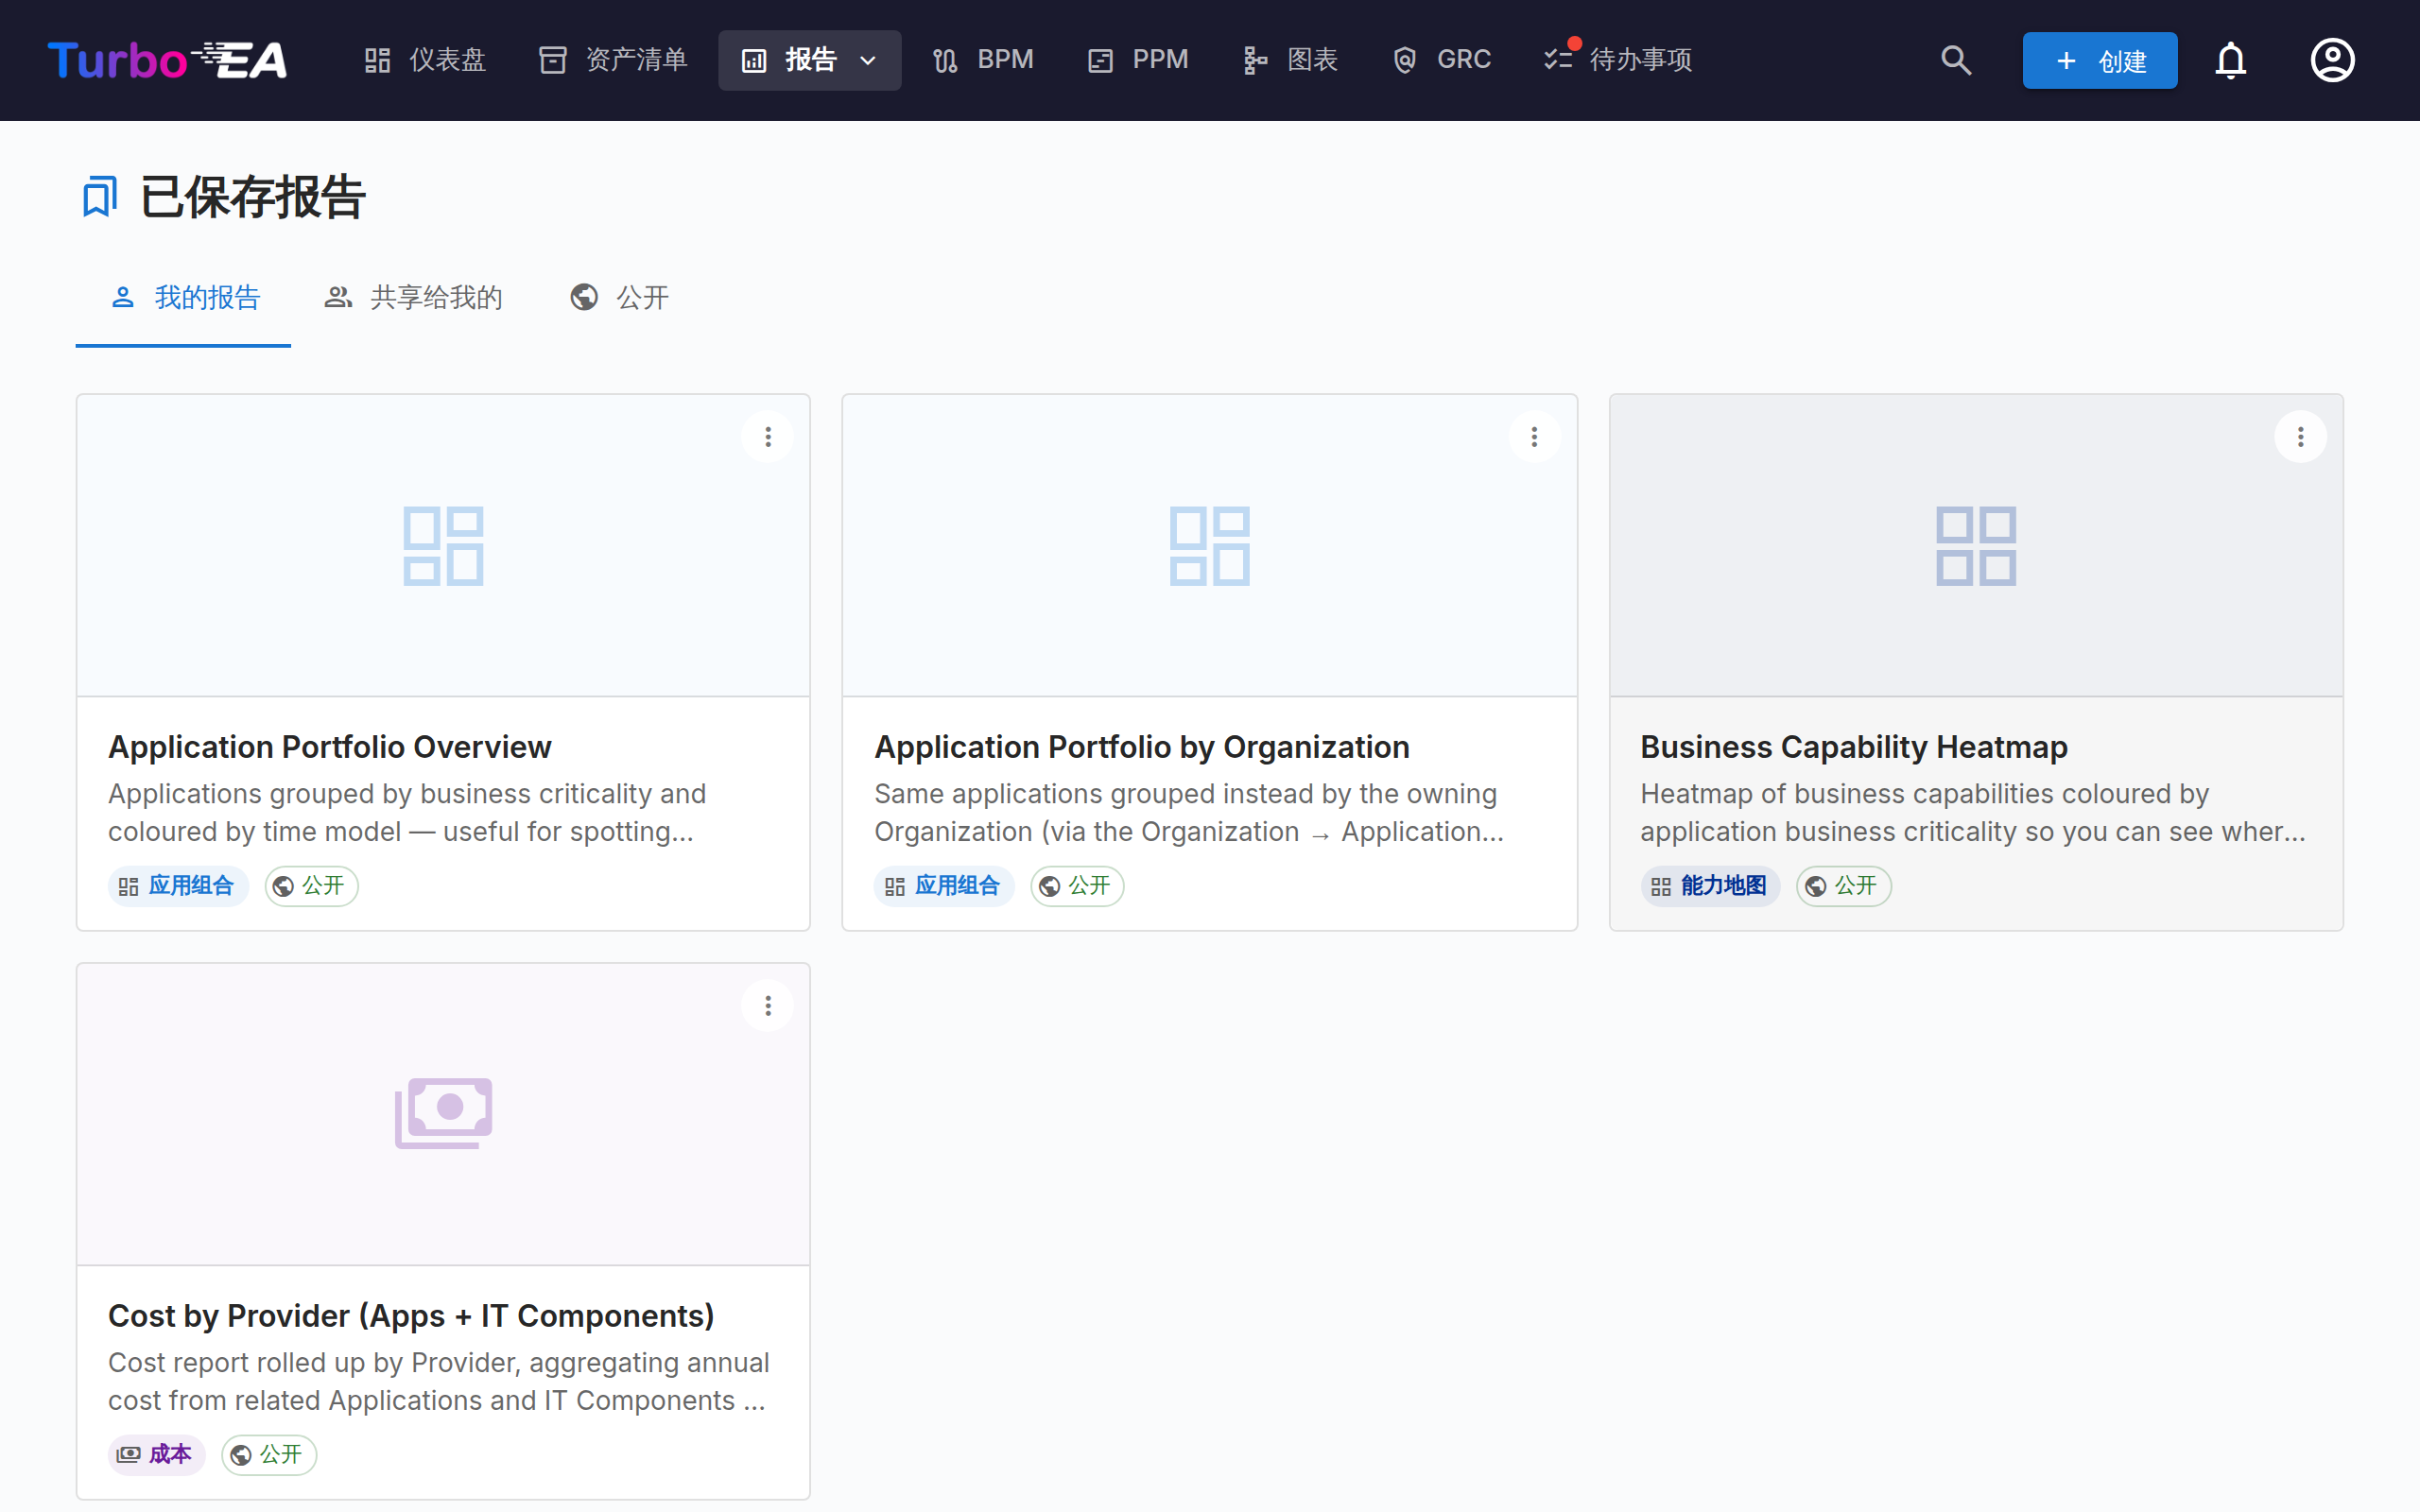Open options for Application Portfolio by Organization

tap(1534, 437)
